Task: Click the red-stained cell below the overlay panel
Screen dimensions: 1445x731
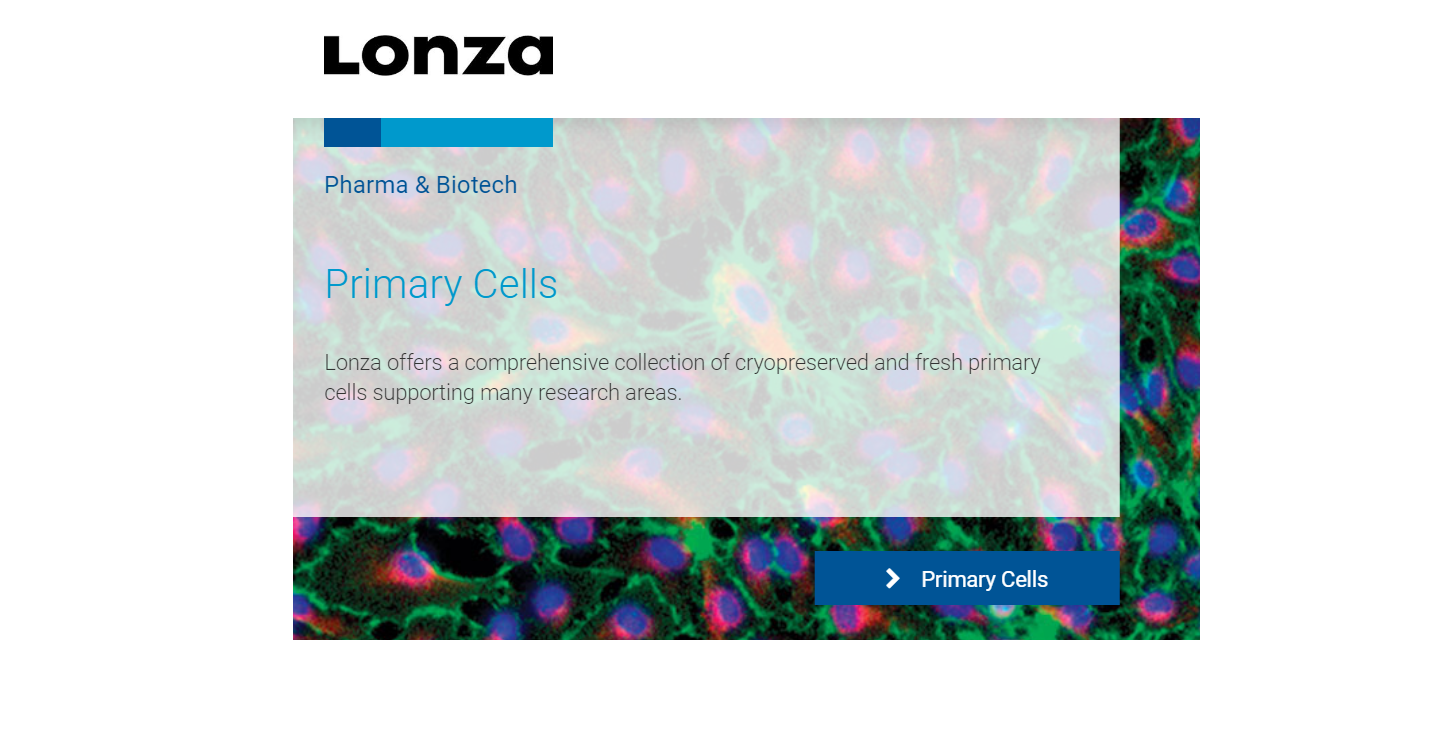Action: pos(409,570)
